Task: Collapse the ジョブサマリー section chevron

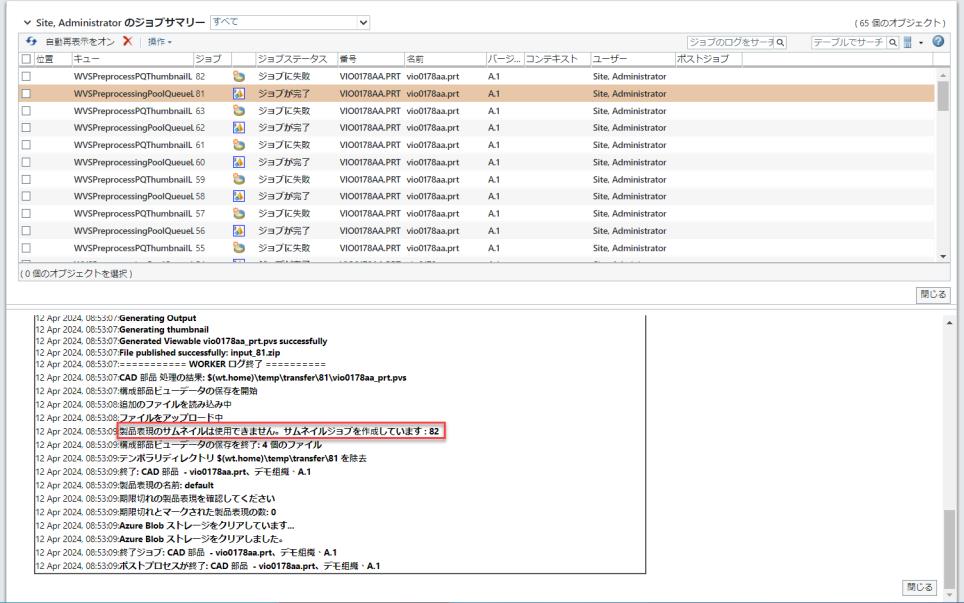Action: tap(27, 22)
